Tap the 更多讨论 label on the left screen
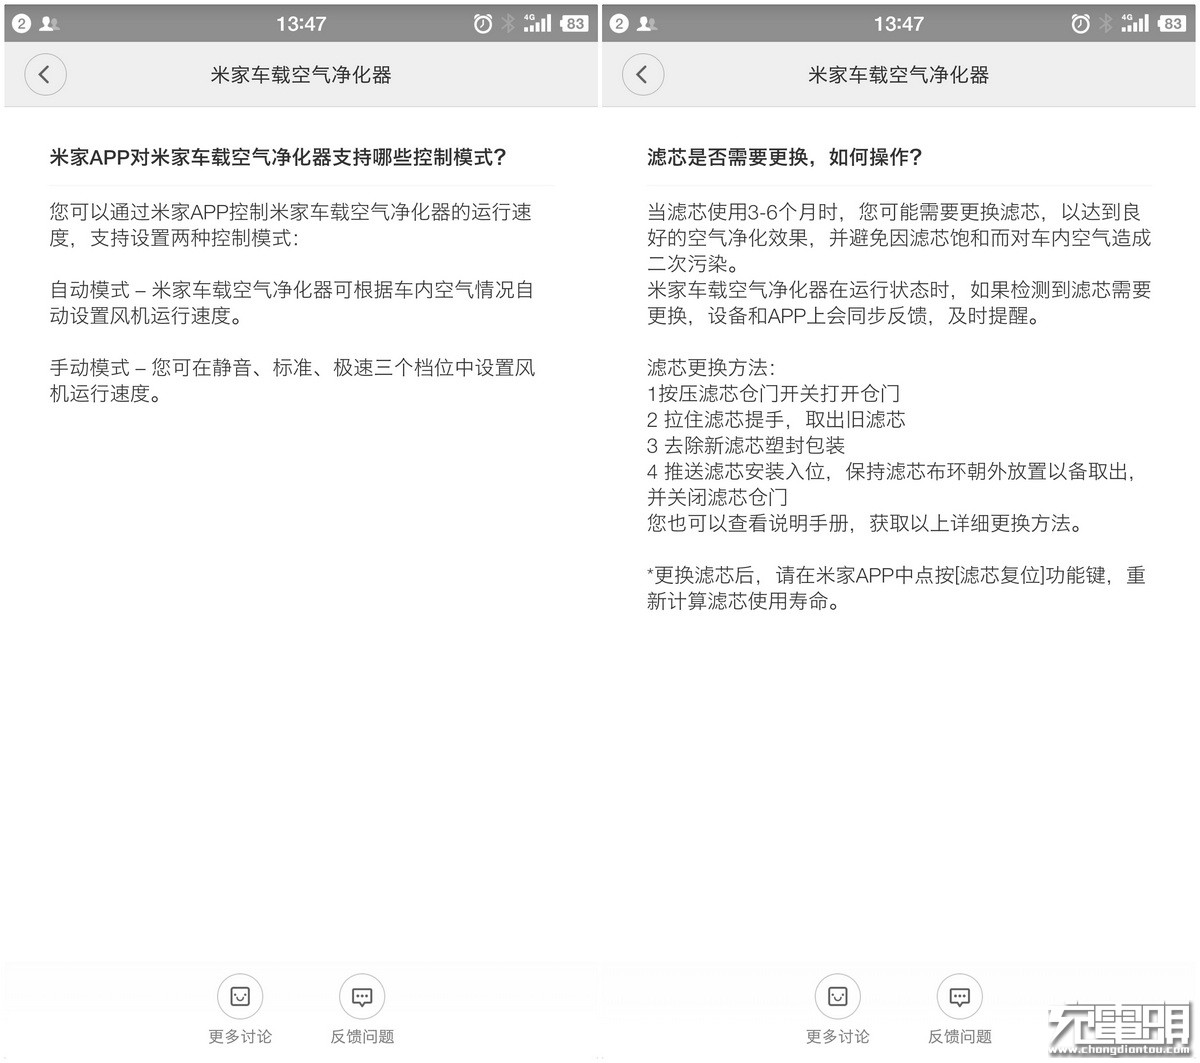 click(240, 1036)
